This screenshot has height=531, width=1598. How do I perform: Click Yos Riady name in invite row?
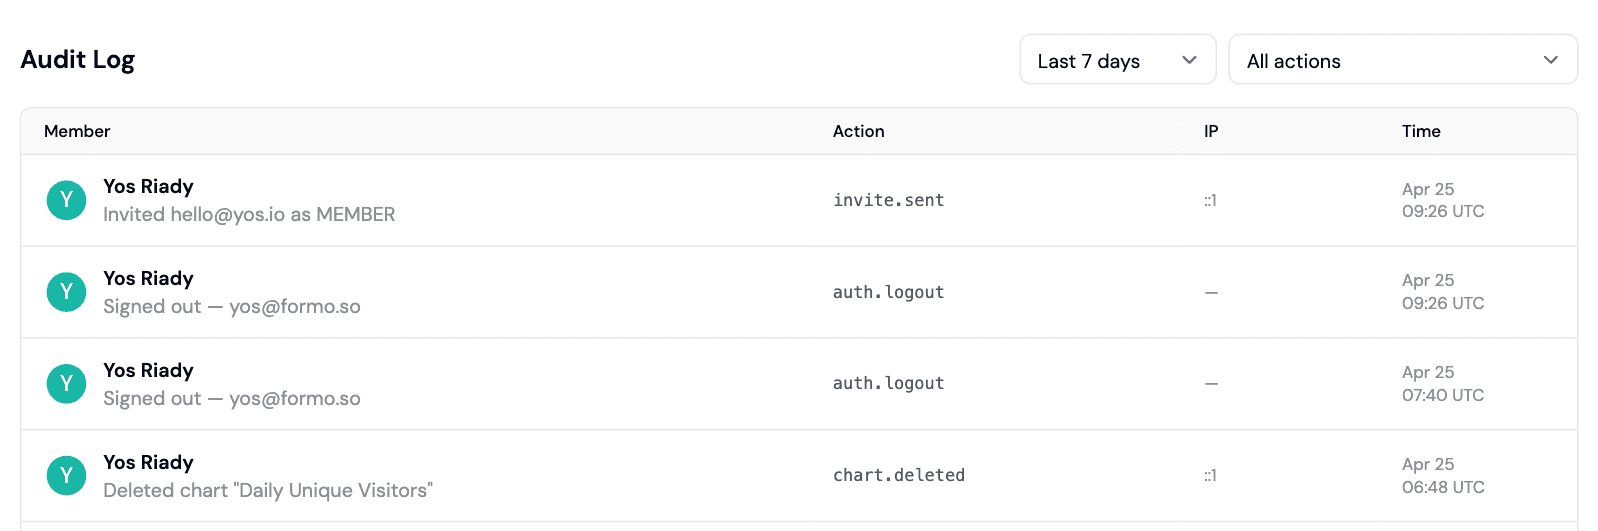click(148, 186)
